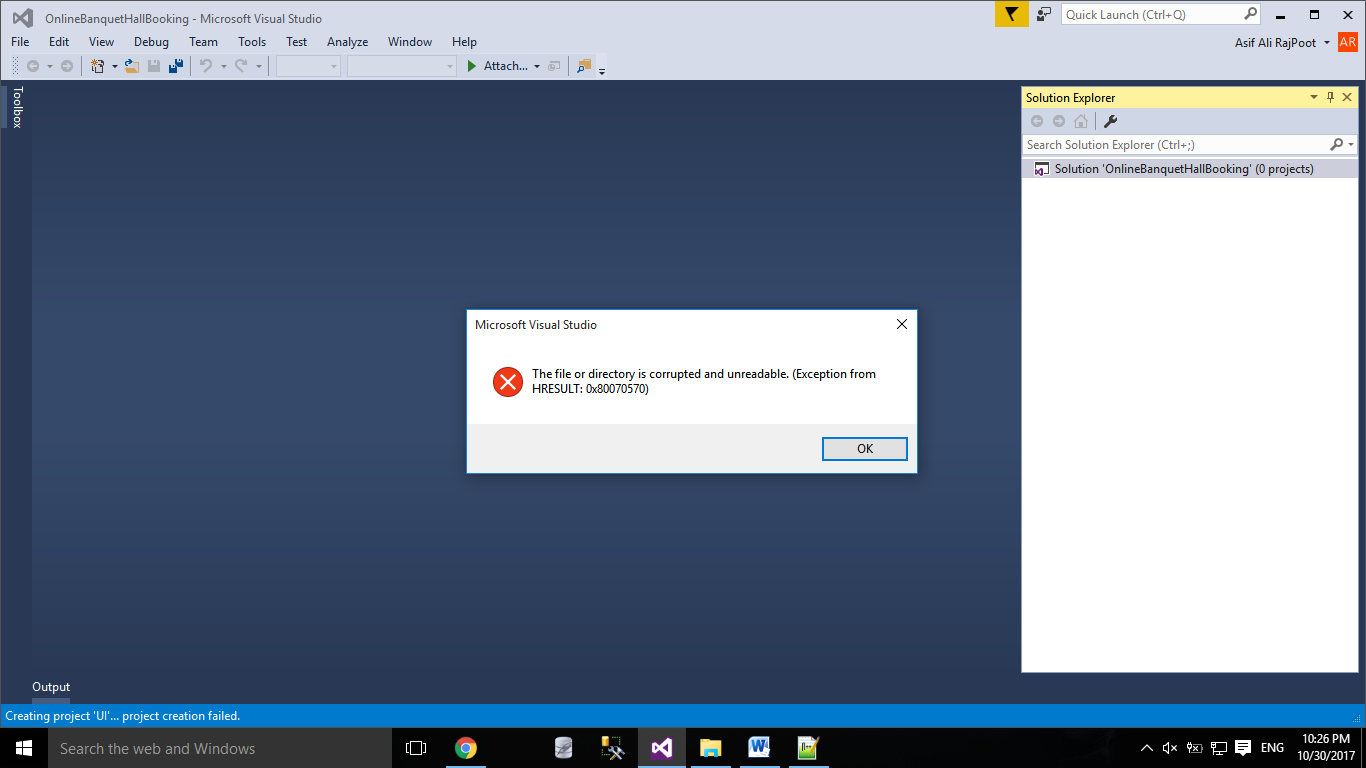Image resolution: width=1366 pixels, height=768 pixels.
Task: Open the Team menu
Action: tap(203, 42)
